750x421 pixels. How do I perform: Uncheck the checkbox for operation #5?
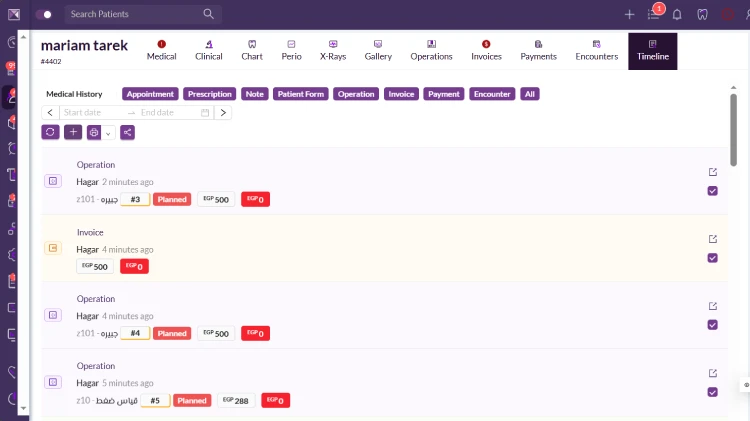pyautogui.click(x=712, y=392)
